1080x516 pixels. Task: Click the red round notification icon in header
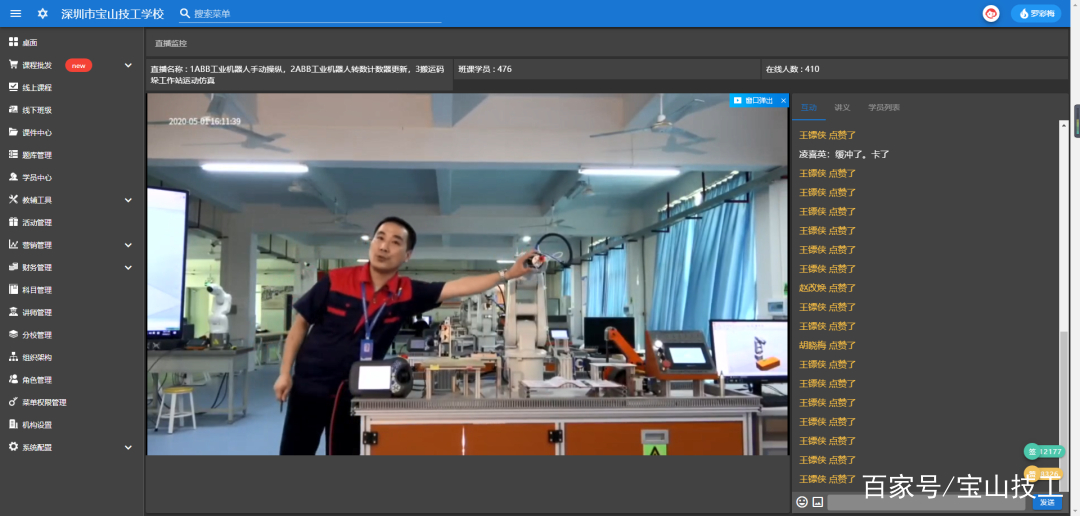991,14
